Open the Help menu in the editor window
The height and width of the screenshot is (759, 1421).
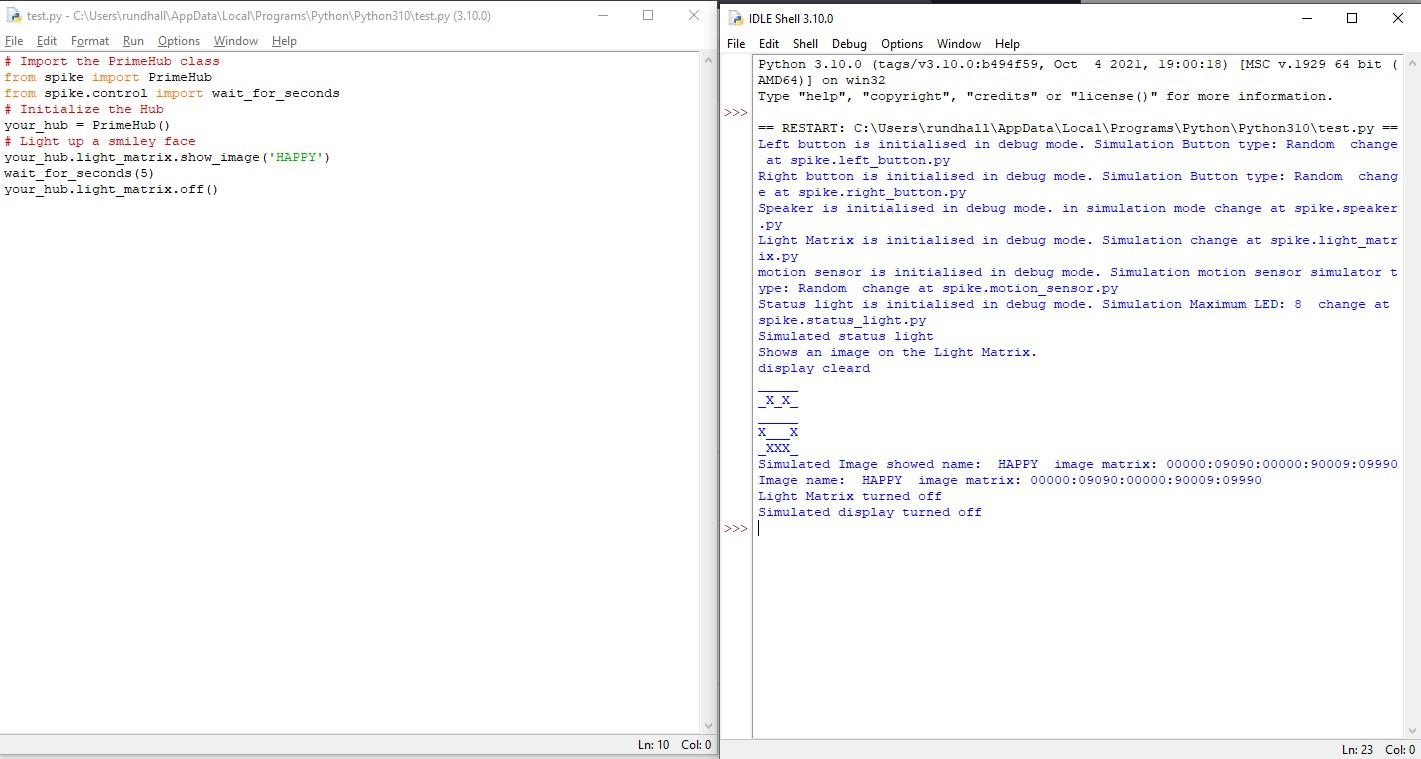click(x=284, y=41)
